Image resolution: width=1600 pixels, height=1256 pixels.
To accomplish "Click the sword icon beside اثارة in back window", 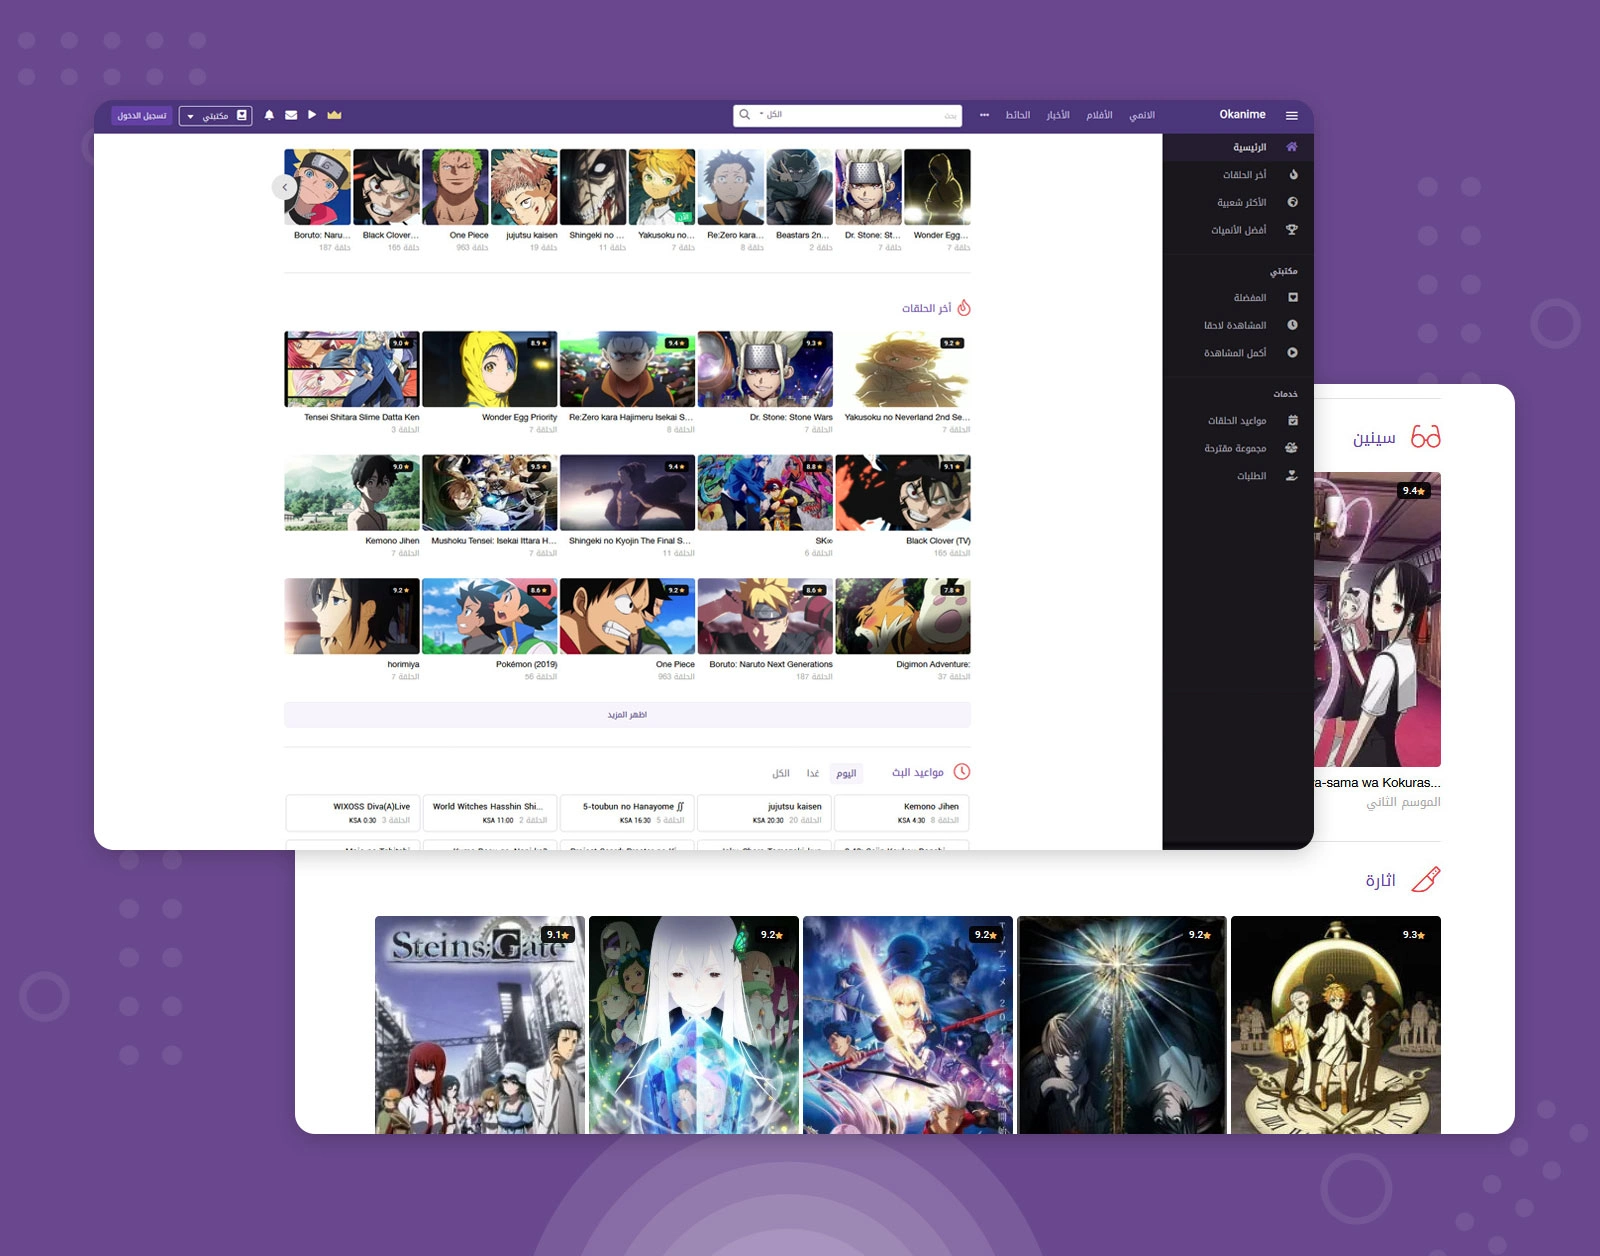I will point(1425,880).
